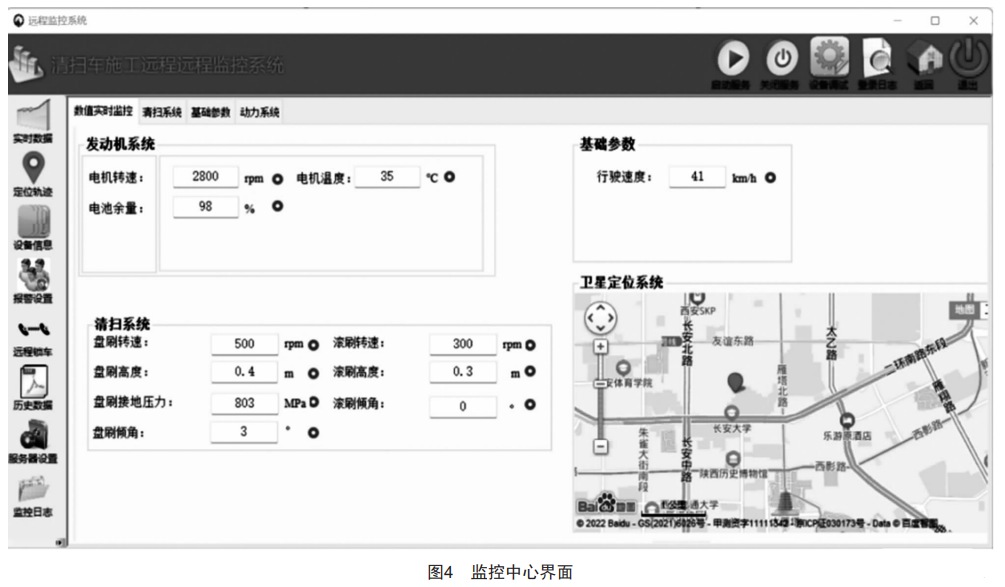The image size is (1005, 587).
Task: Expand the sidebar's bottom overflow arrow
Action: point(59,541)
